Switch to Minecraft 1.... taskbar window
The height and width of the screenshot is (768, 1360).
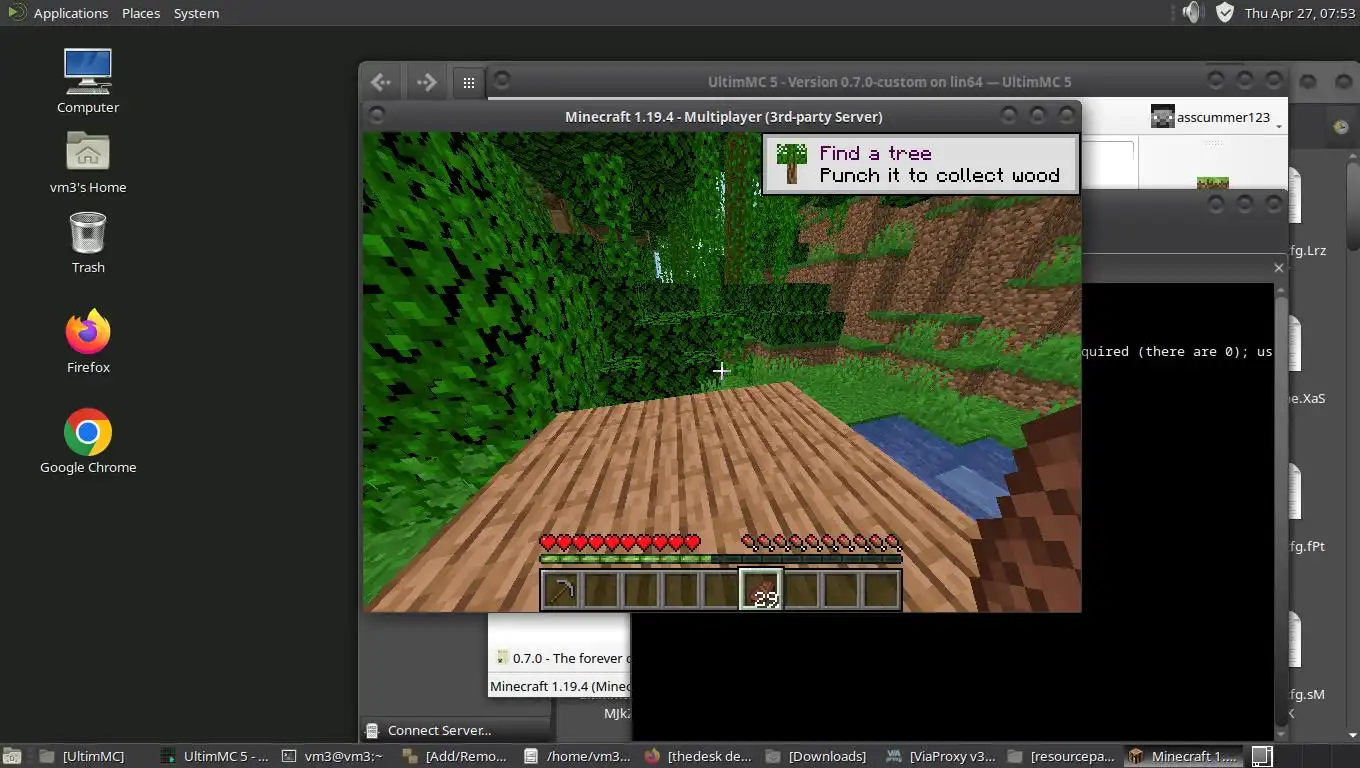(x=1183, y=756)
